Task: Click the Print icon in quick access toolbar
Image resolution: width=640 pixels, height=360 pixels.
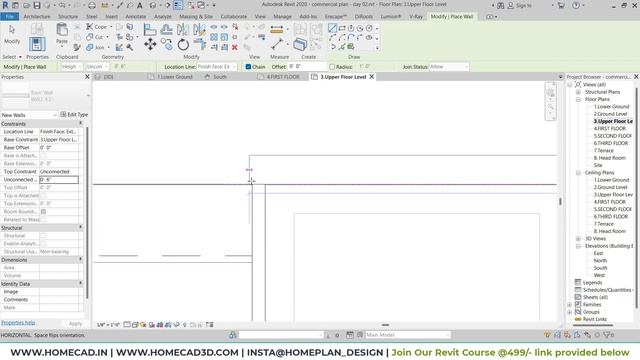Action: point(92,5)
